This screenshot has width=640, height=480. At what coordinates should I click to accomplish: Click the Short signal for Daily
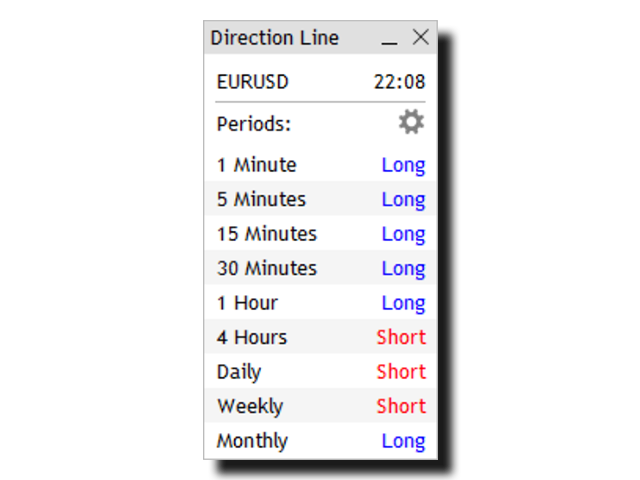[x=401, y=372]
